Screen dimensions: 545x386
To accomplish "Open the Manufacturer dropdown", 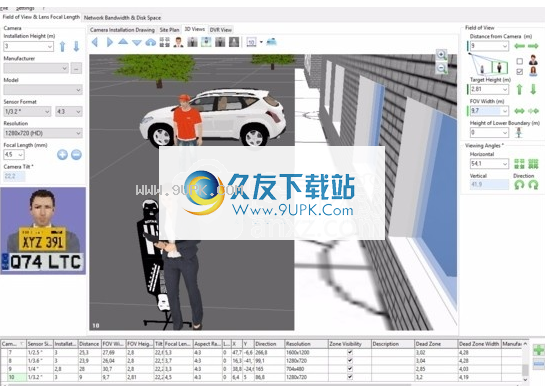I will point(64,68).
